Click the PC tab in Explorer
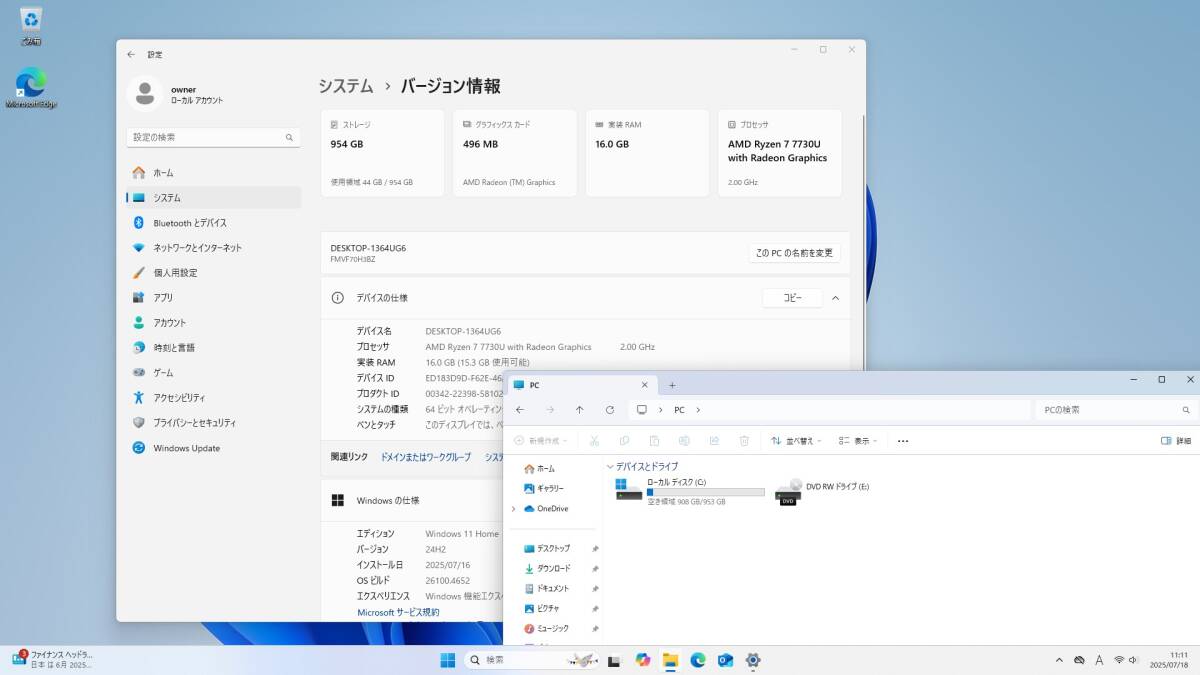1200x675 pixels. point(583,385)
